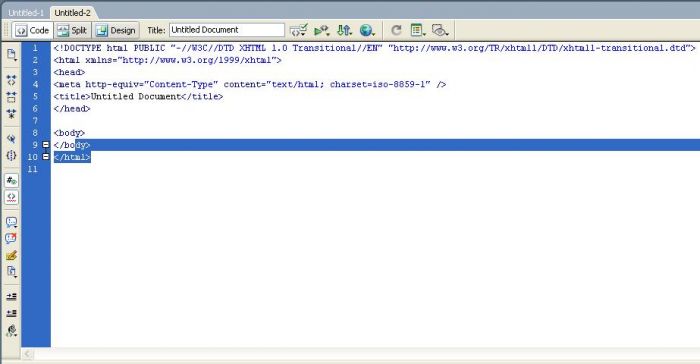
Task: Click the Collapse Selection icon
Action: click(12, 97)
